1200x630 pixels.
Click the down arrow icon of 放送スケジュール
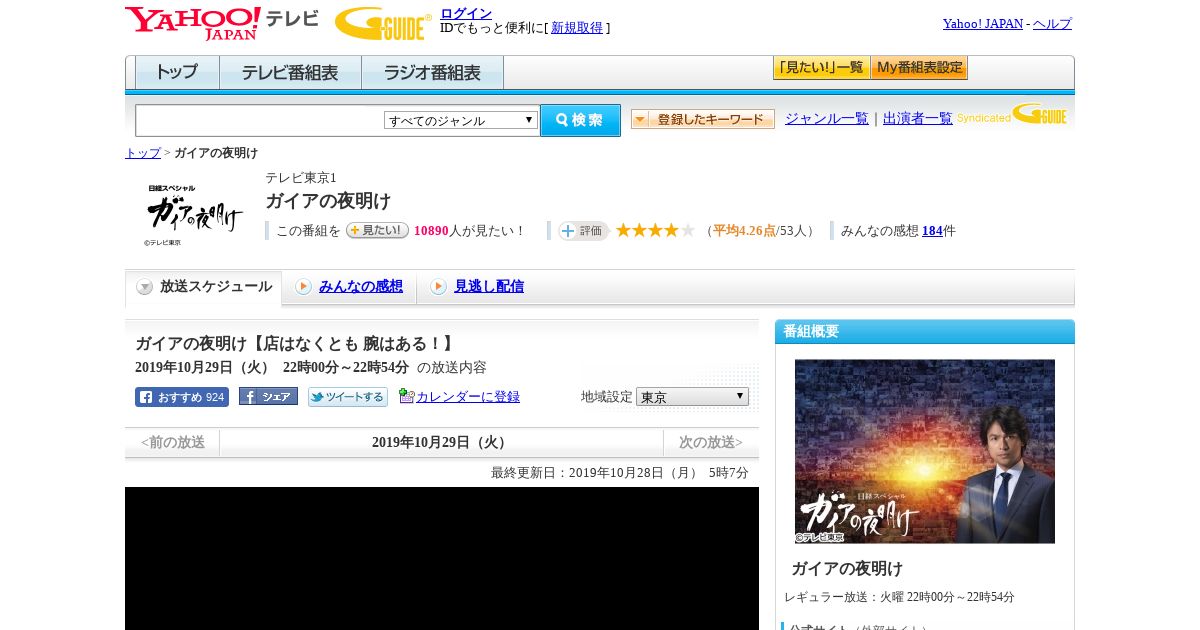click(145, 287)
